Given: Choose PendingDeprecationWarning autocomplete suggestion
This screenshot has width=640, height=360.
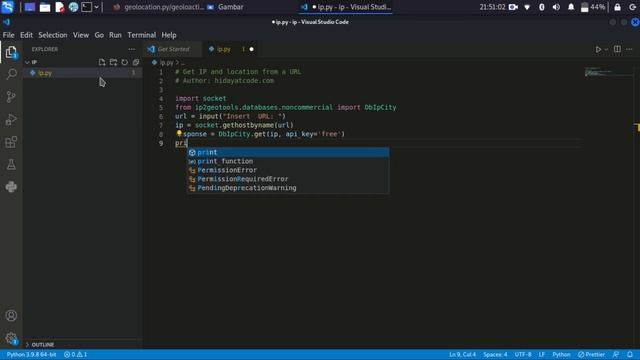Looking at the screenshot, I should 288,188.
